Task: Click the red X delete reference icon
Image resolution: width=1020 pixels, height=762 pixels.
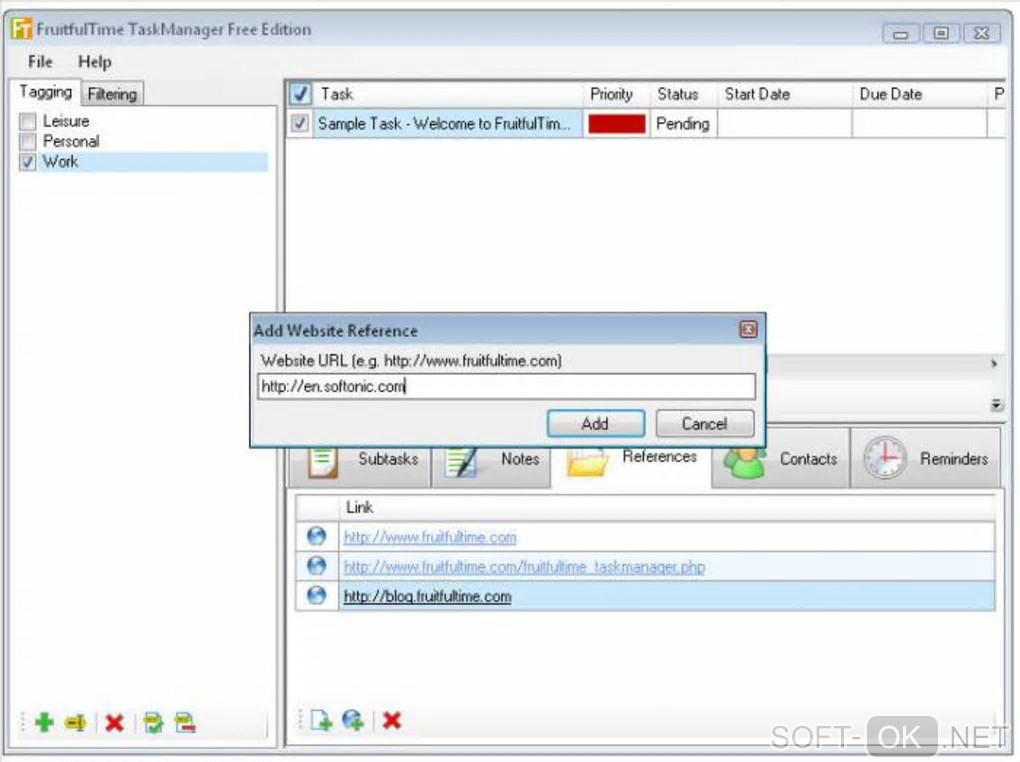Action: coord(392,720)
